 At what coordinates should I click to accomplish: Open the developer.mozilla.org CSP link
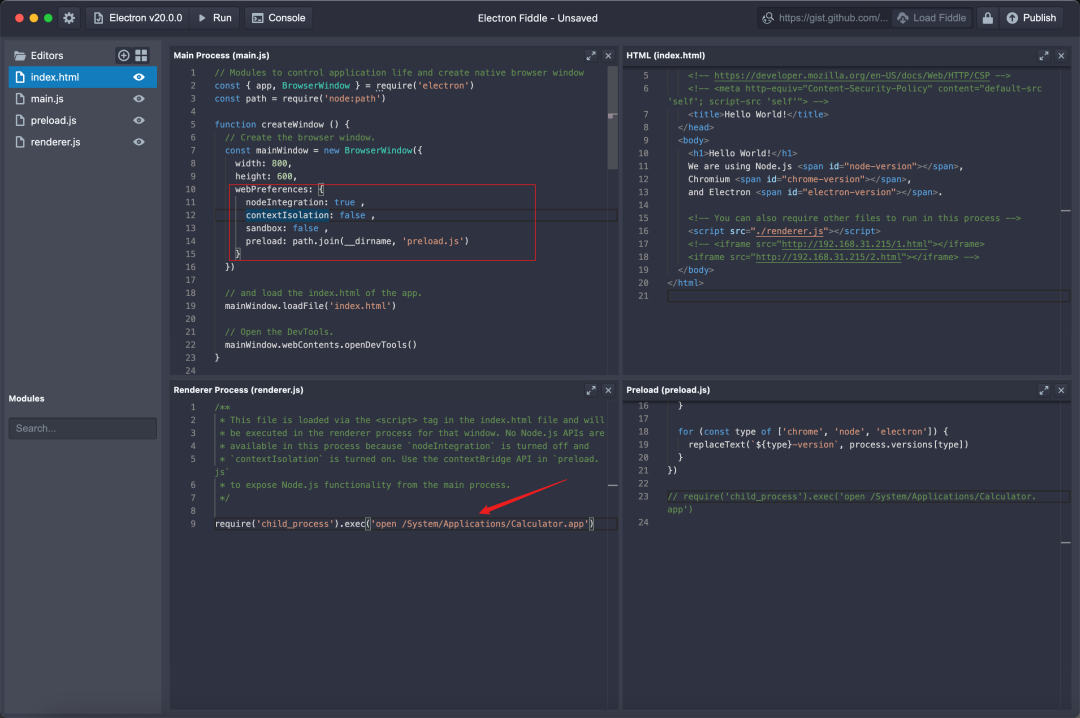point(851,75)
